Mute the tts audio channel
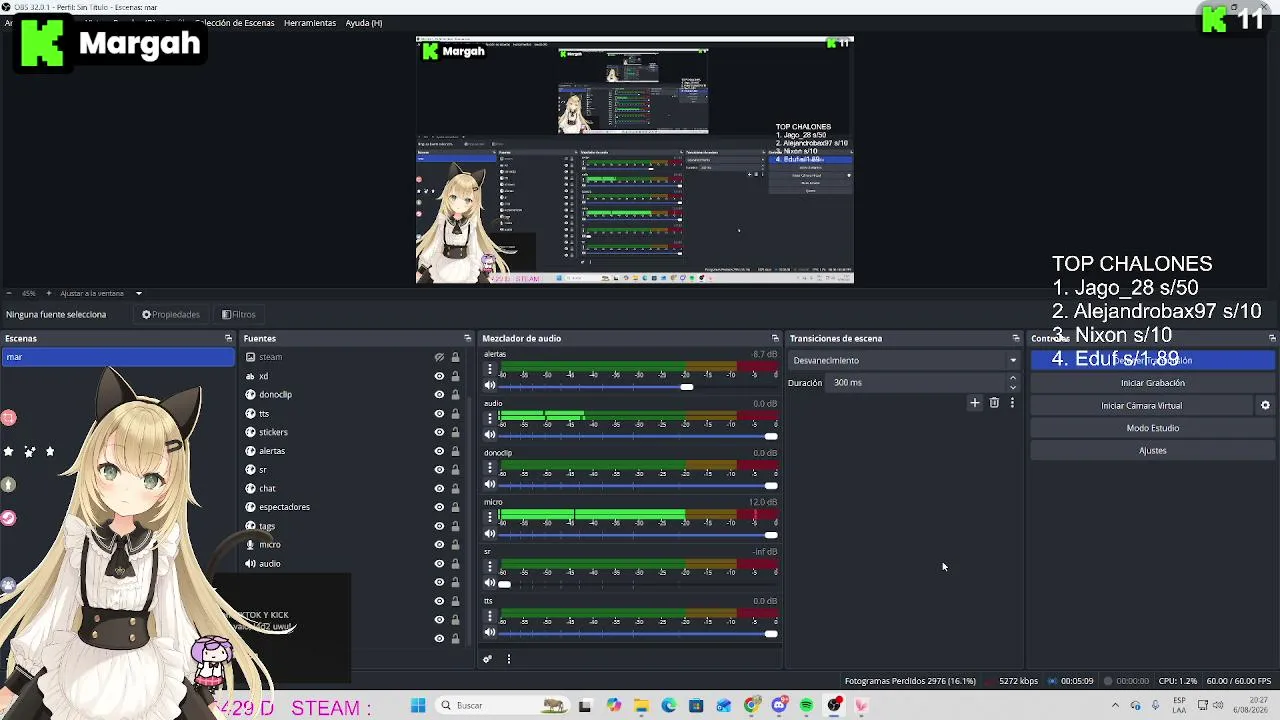 click(x=490, y=632)
